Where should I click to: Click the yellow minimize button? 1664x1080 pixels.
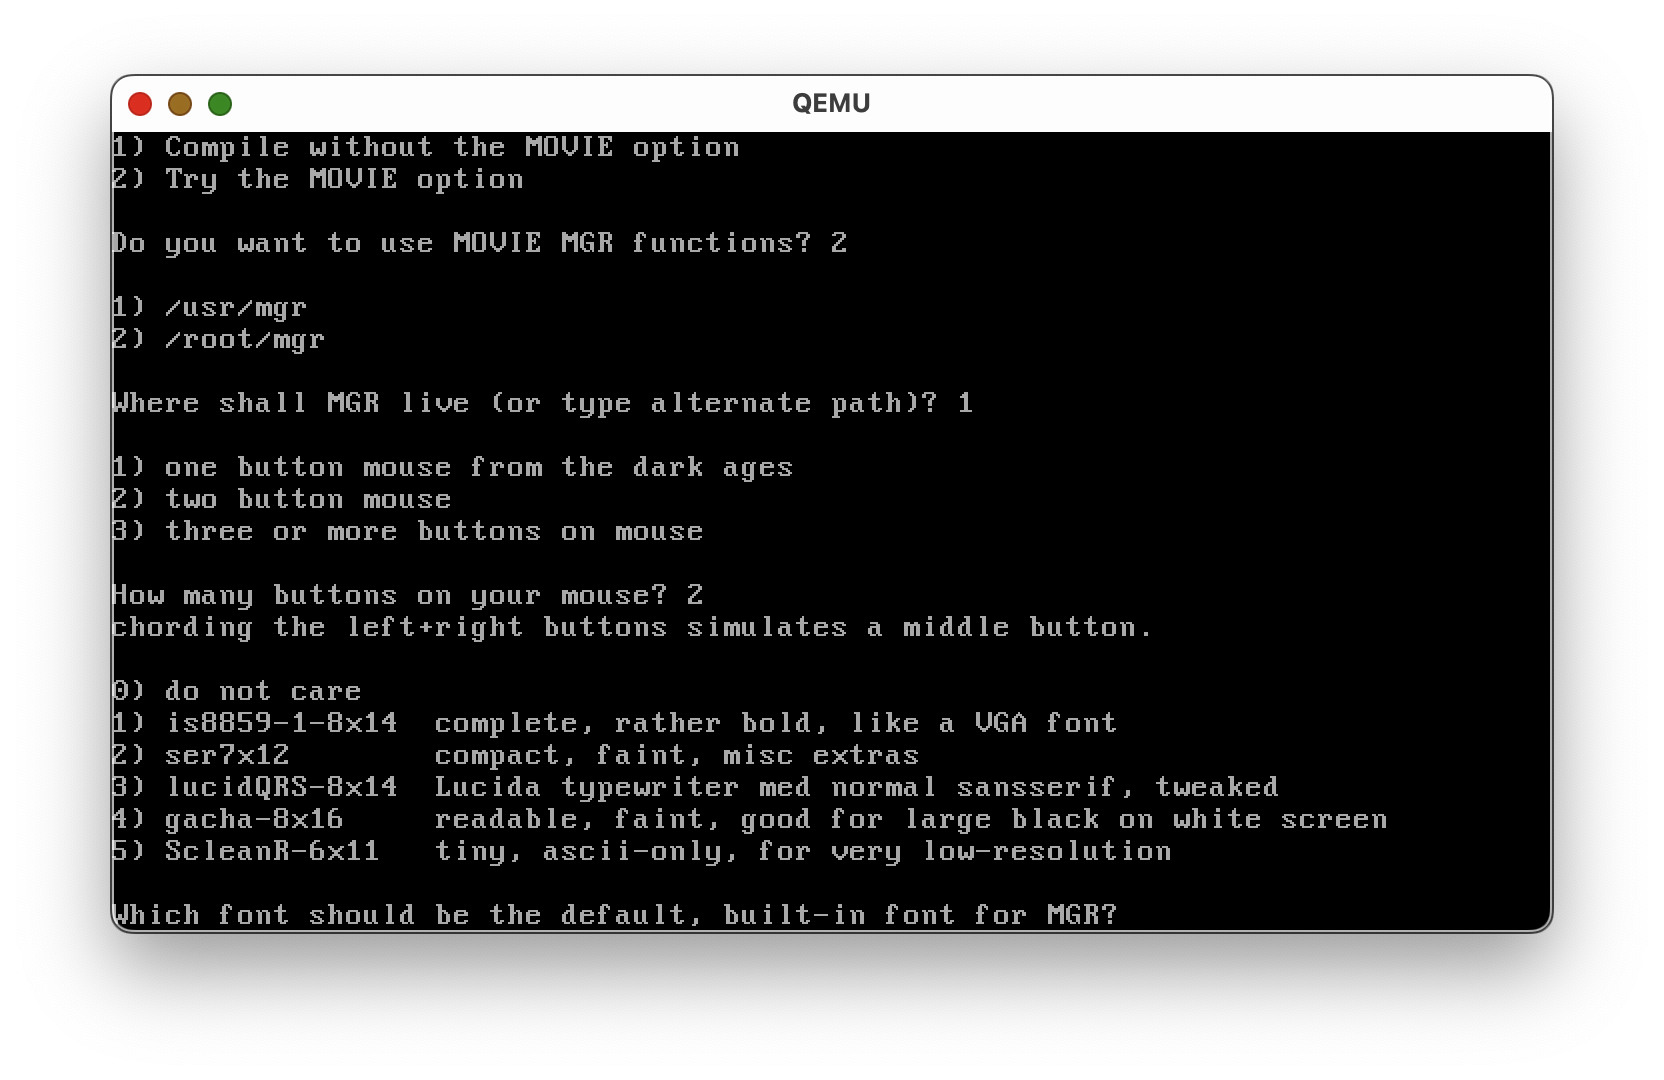pyautogui.click(x=180, y=103)
